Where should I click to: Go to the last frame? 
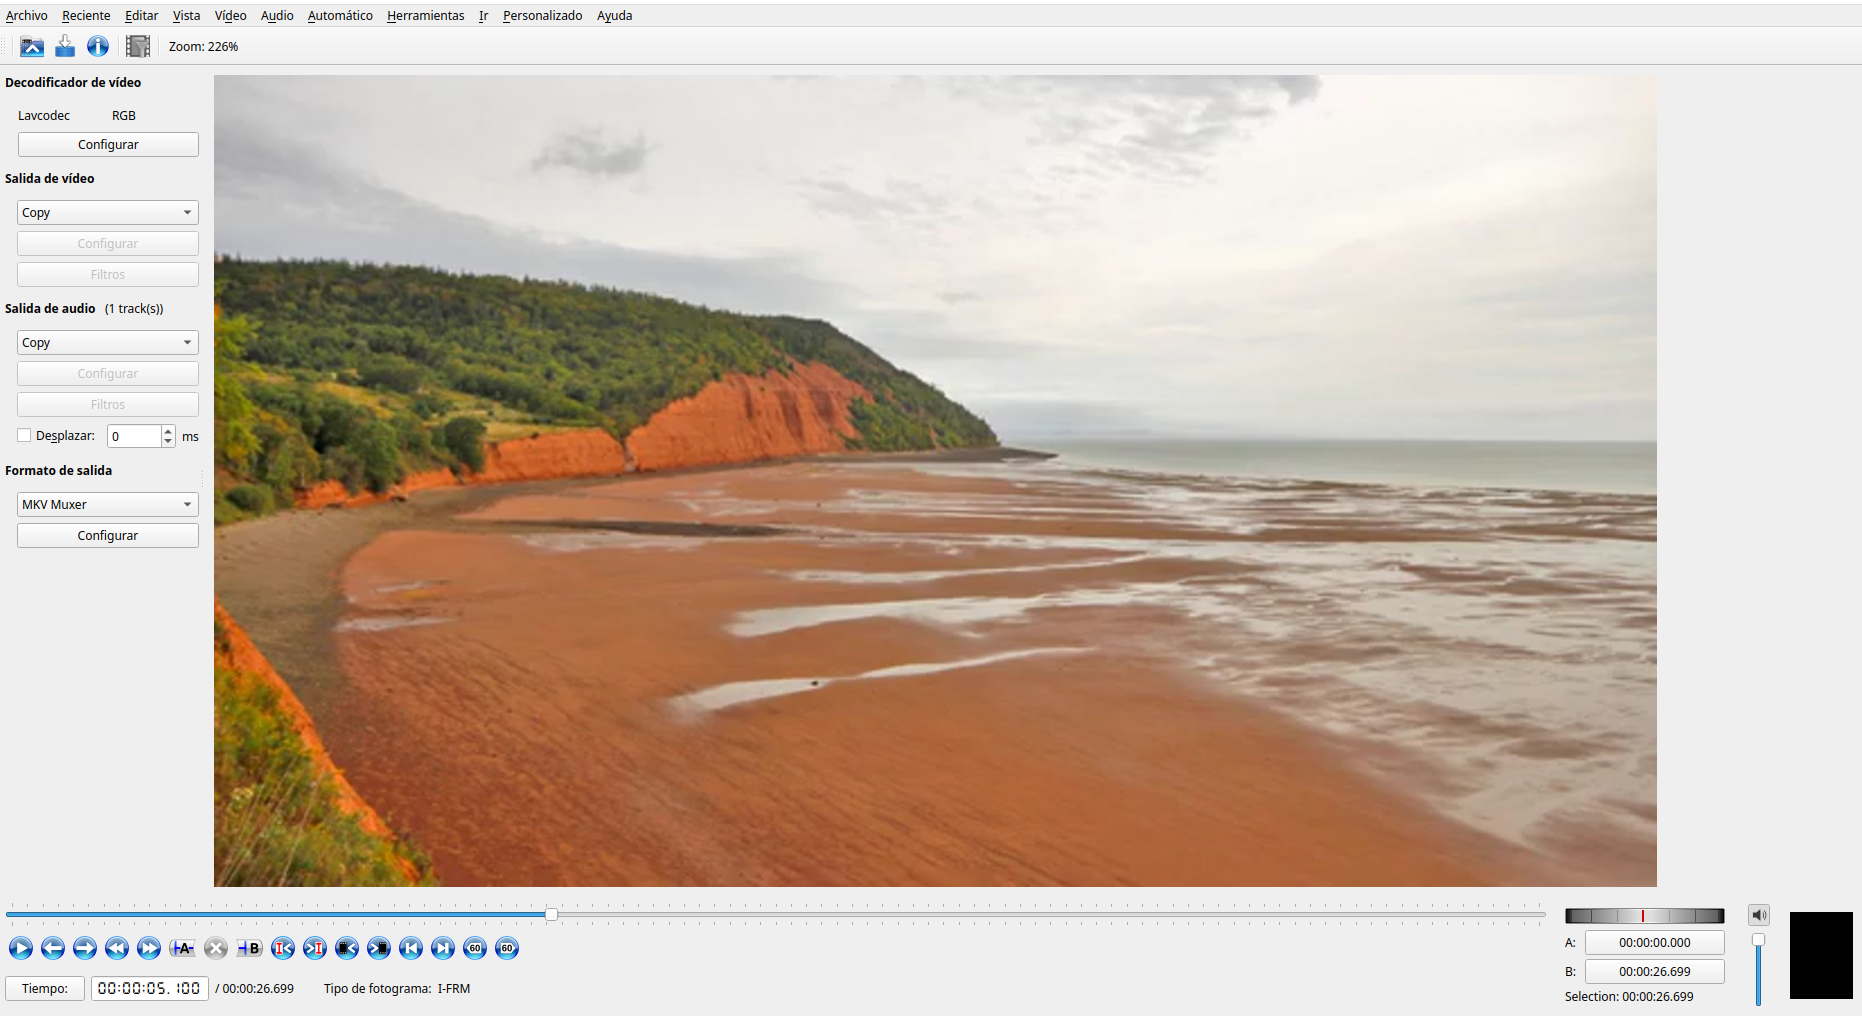tap(443, 948)
